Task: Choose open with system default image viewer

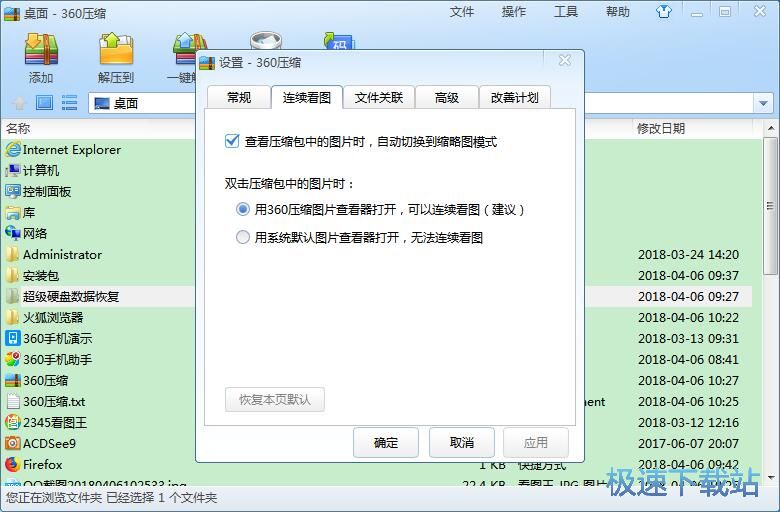Action: (243, 237)
